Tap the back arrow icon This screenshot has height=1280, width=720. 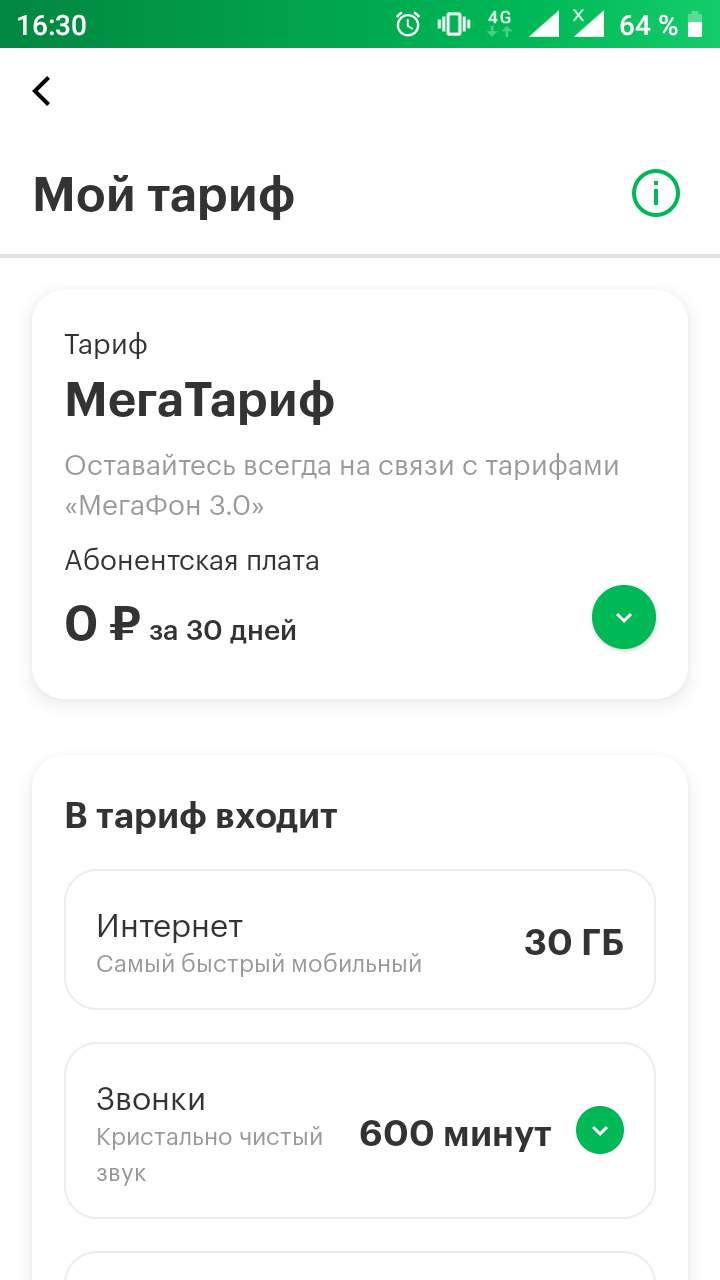[x=41, y=91]
